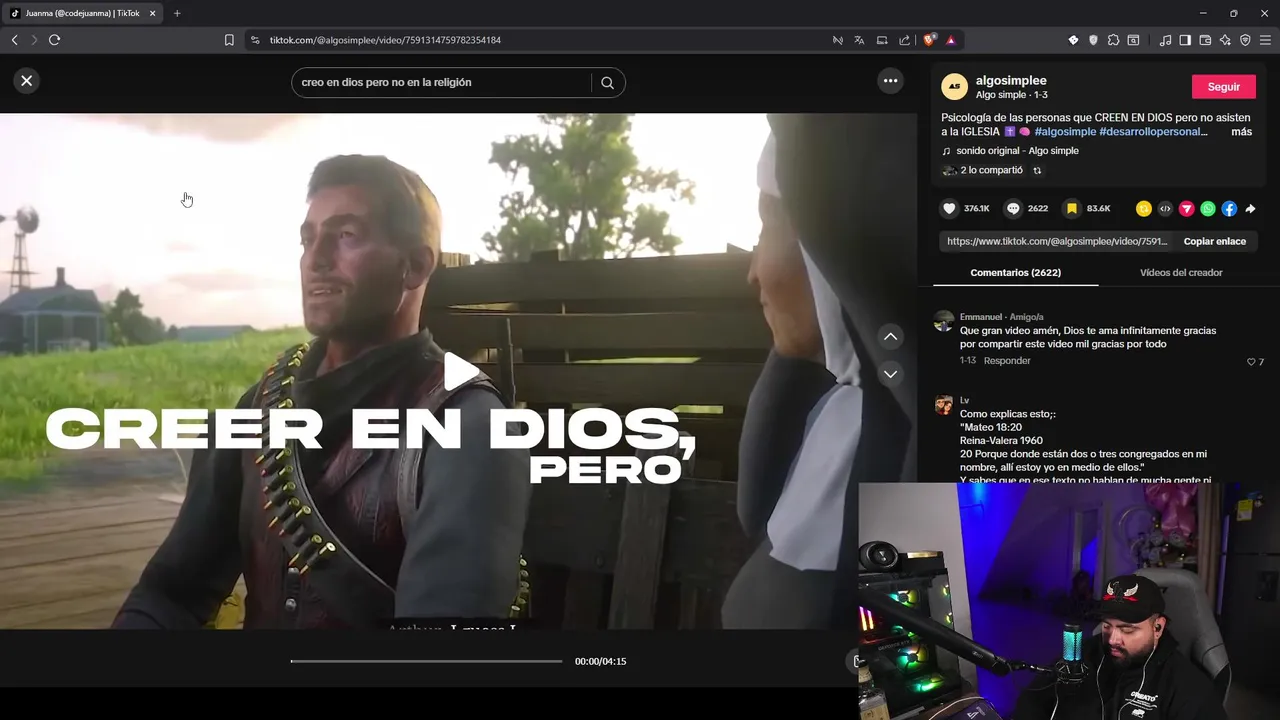Select the Juanma TikTok browser tab

click(x=83, y=13)
